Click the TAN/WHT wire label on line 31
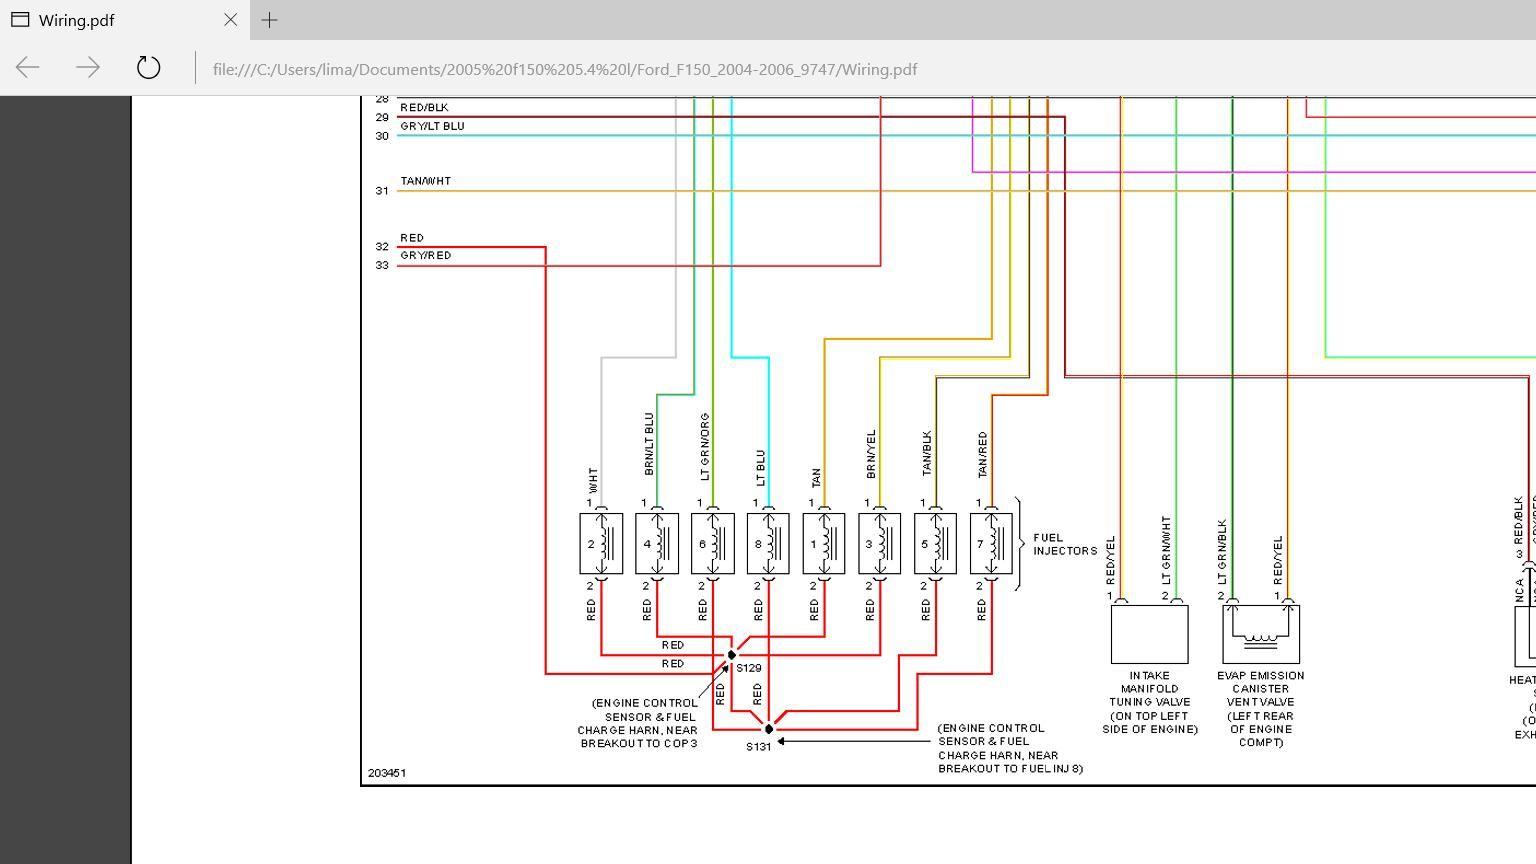The height and width of the screenshot is (864, 1536). tap(424, 180)
